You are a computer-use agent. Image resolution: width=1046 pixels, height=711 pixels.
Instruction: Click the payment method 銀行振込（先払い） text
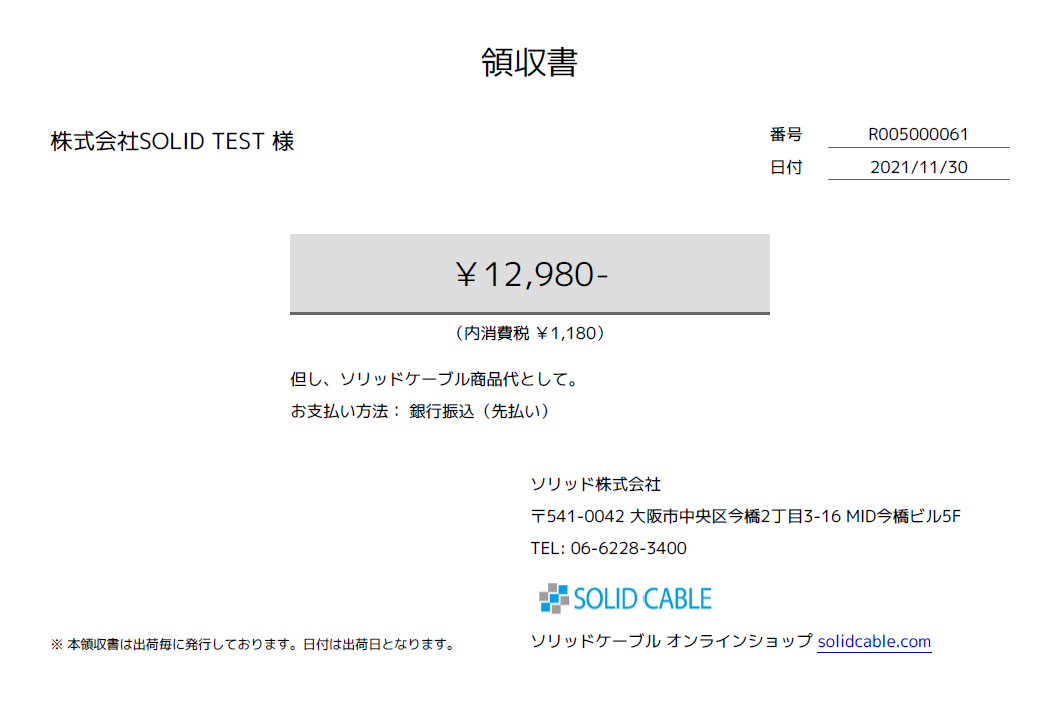click(480, 411)
